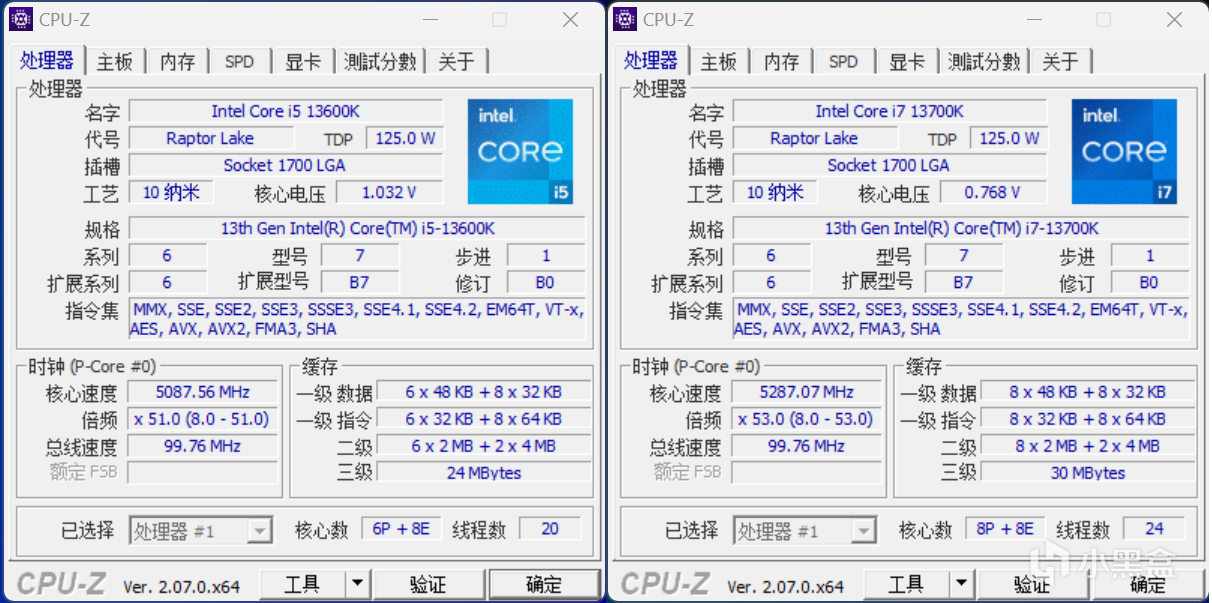Screen dimensions: 1212x603
Task: Click L1 instruction 6 x 32 KB value
Action: pos(484,419)
